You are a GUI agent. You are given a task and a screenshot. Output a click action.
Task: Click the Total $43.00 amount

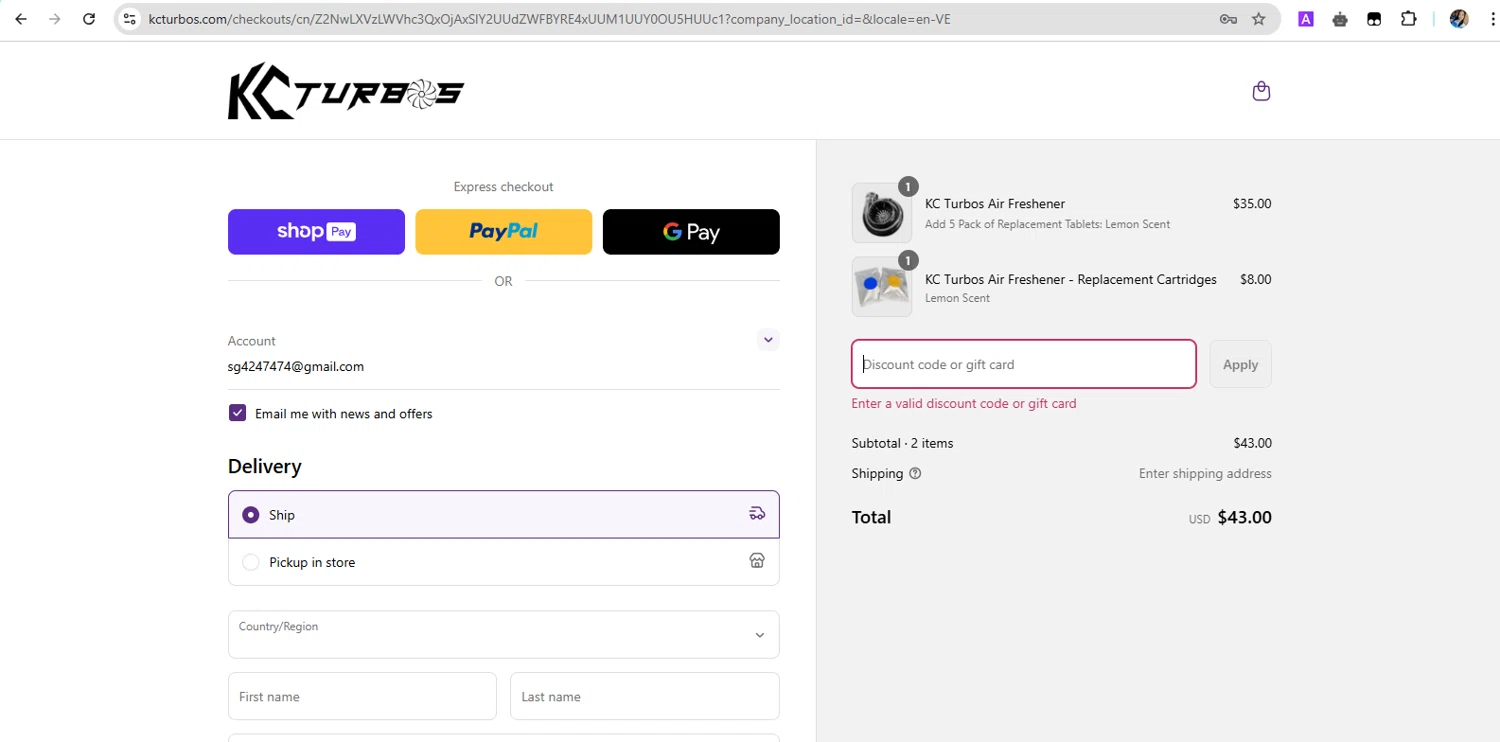click(x=1244, y=517)
